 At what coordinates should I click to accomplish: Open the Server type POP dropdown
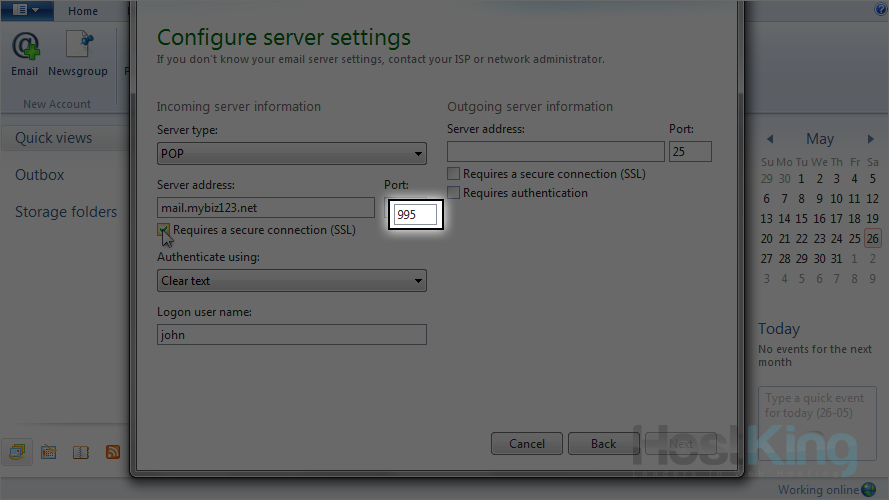point(291,154)
